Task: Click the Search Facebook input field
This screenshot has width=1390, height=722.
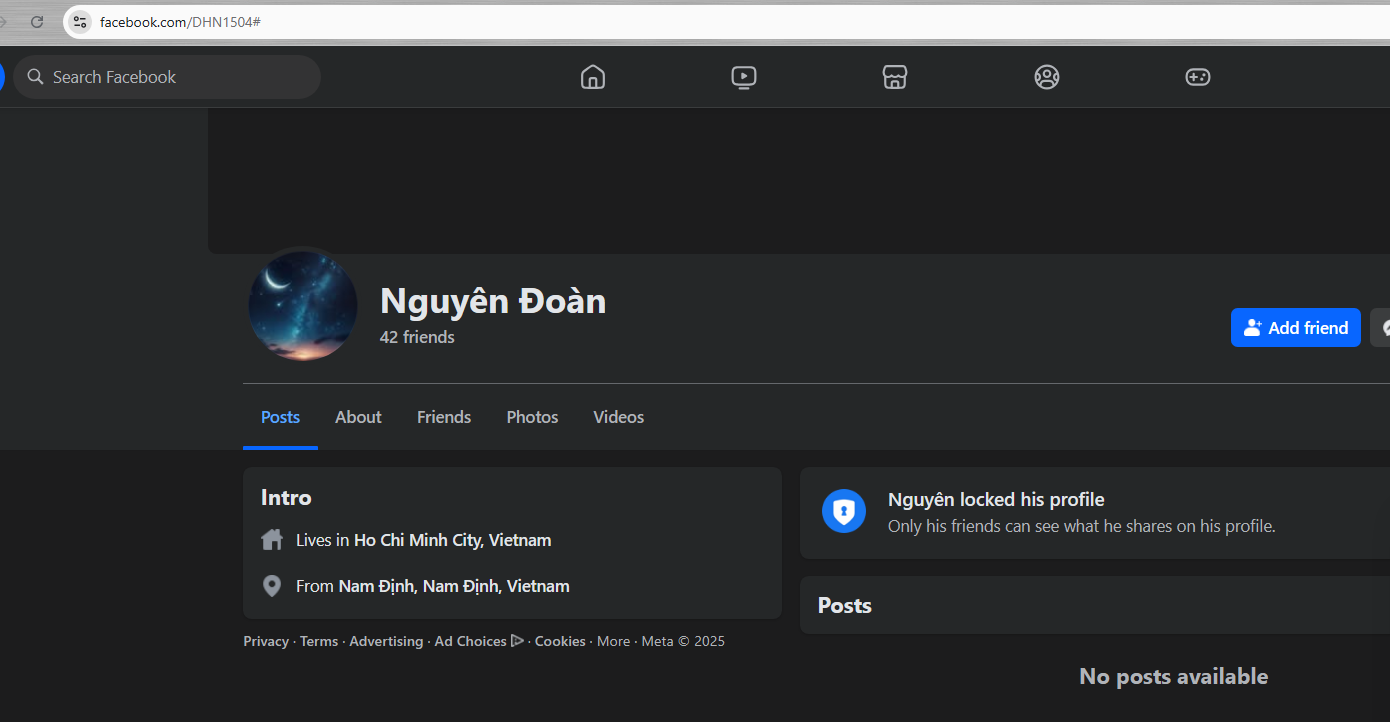Action: tap(167, 77)
